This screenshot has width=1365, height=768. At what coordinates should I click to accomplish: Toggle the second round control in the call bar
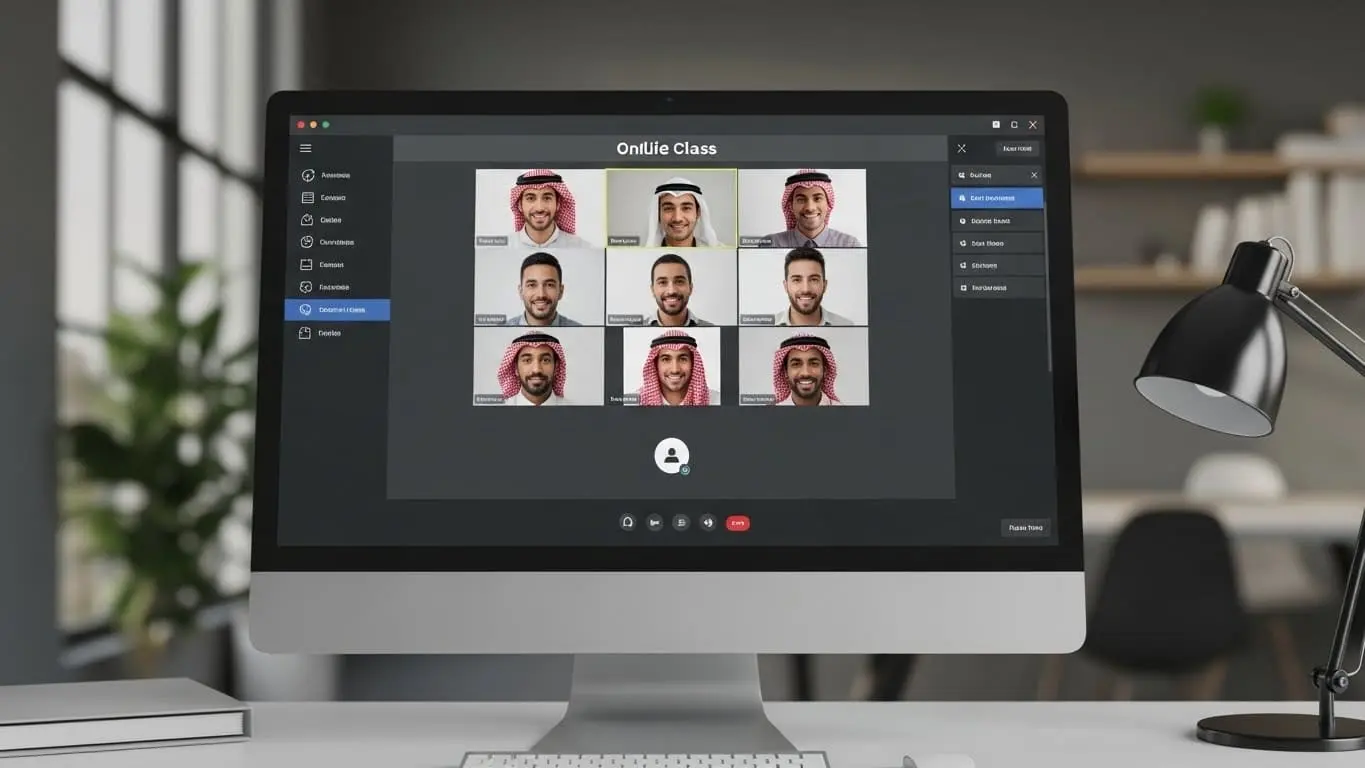tap(654, 522)
